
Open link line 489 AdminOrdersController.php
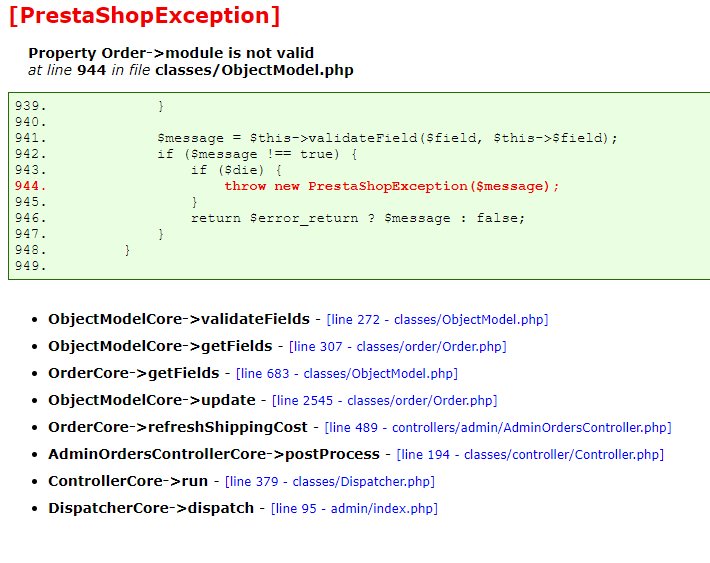(498, 428)
